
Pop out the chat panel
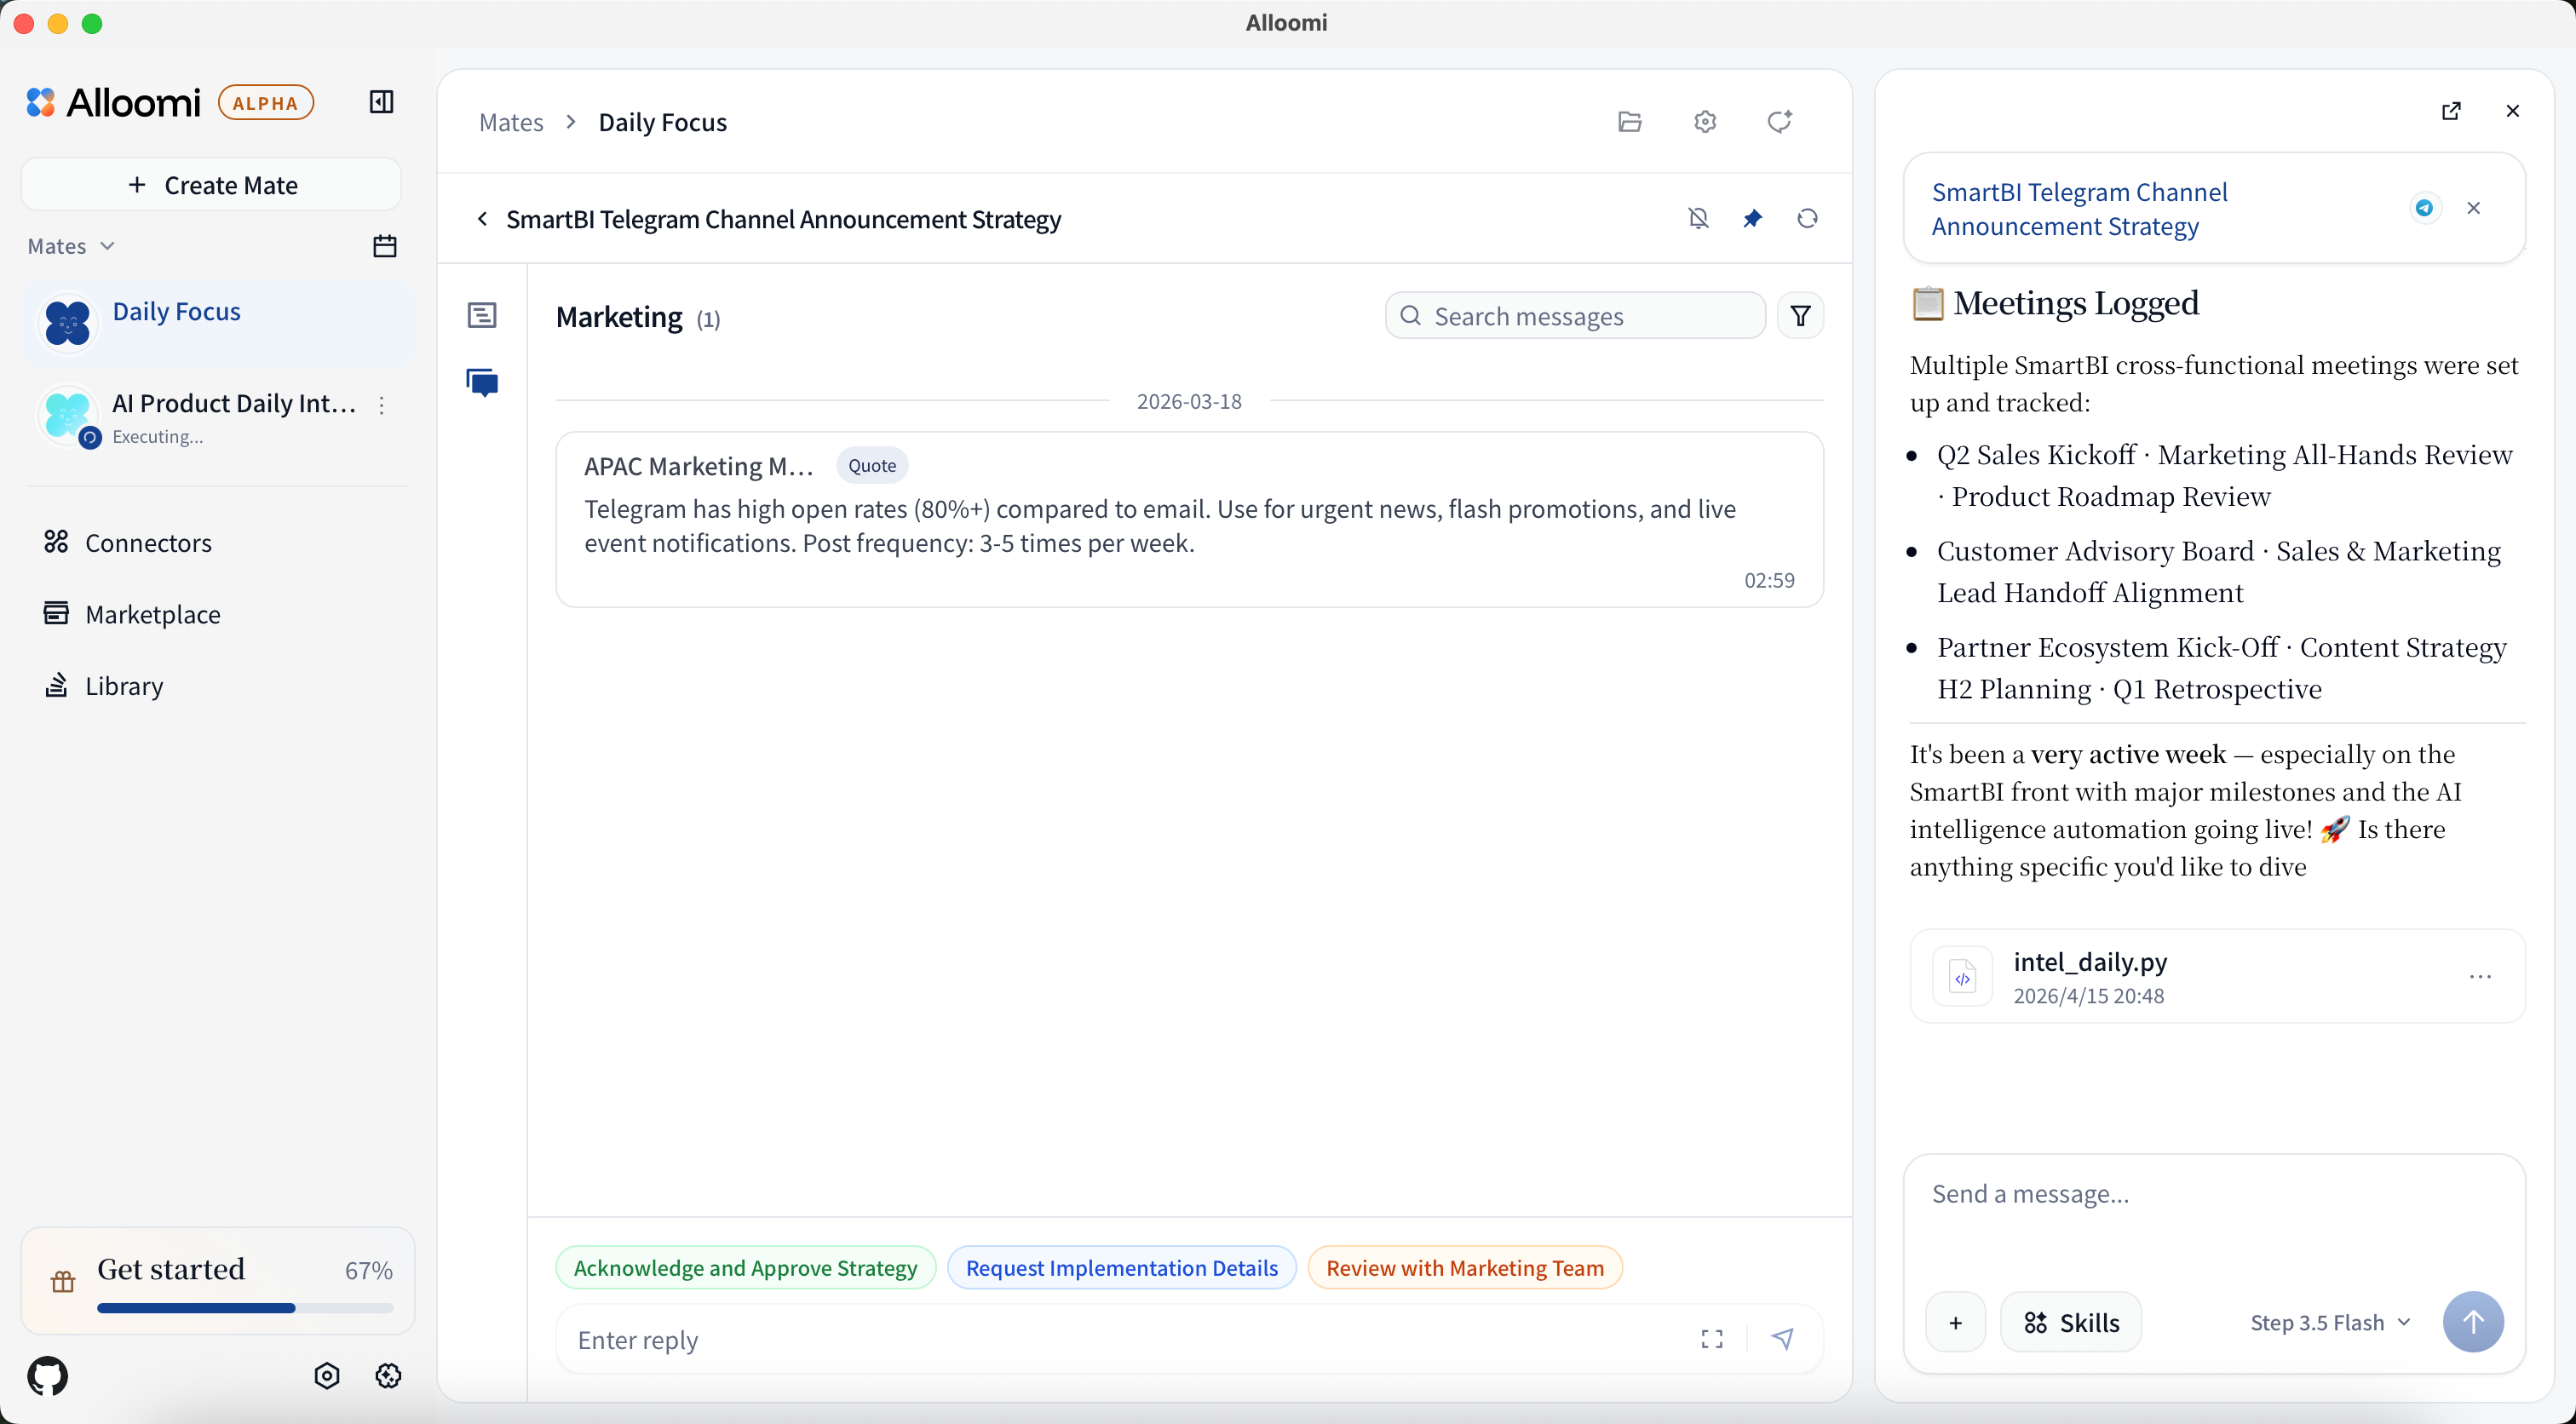tap(2451, 111)
